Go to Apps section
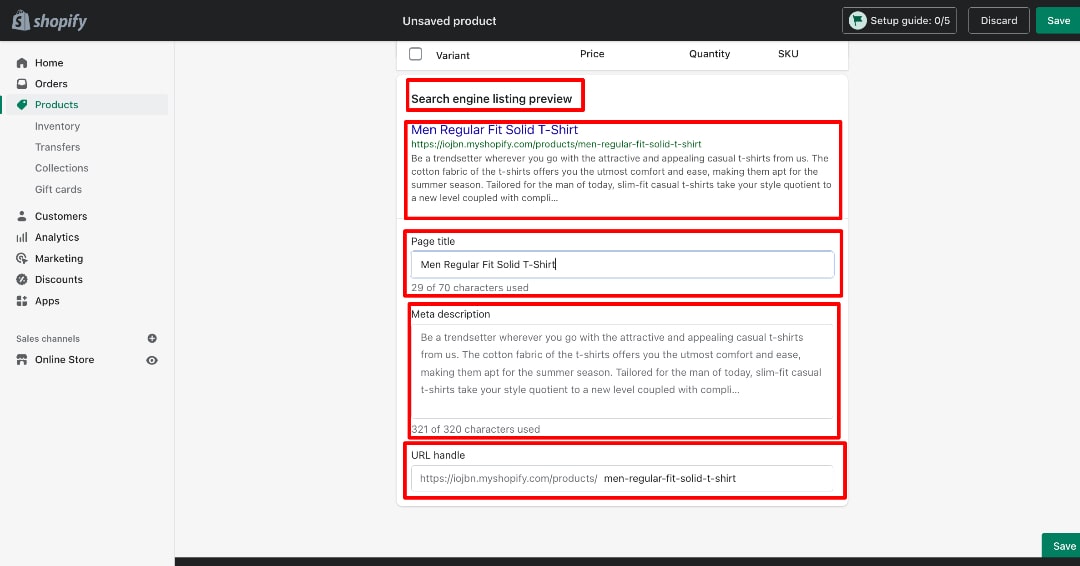This screenshot has width=1080, height=566. coord(47,301)
